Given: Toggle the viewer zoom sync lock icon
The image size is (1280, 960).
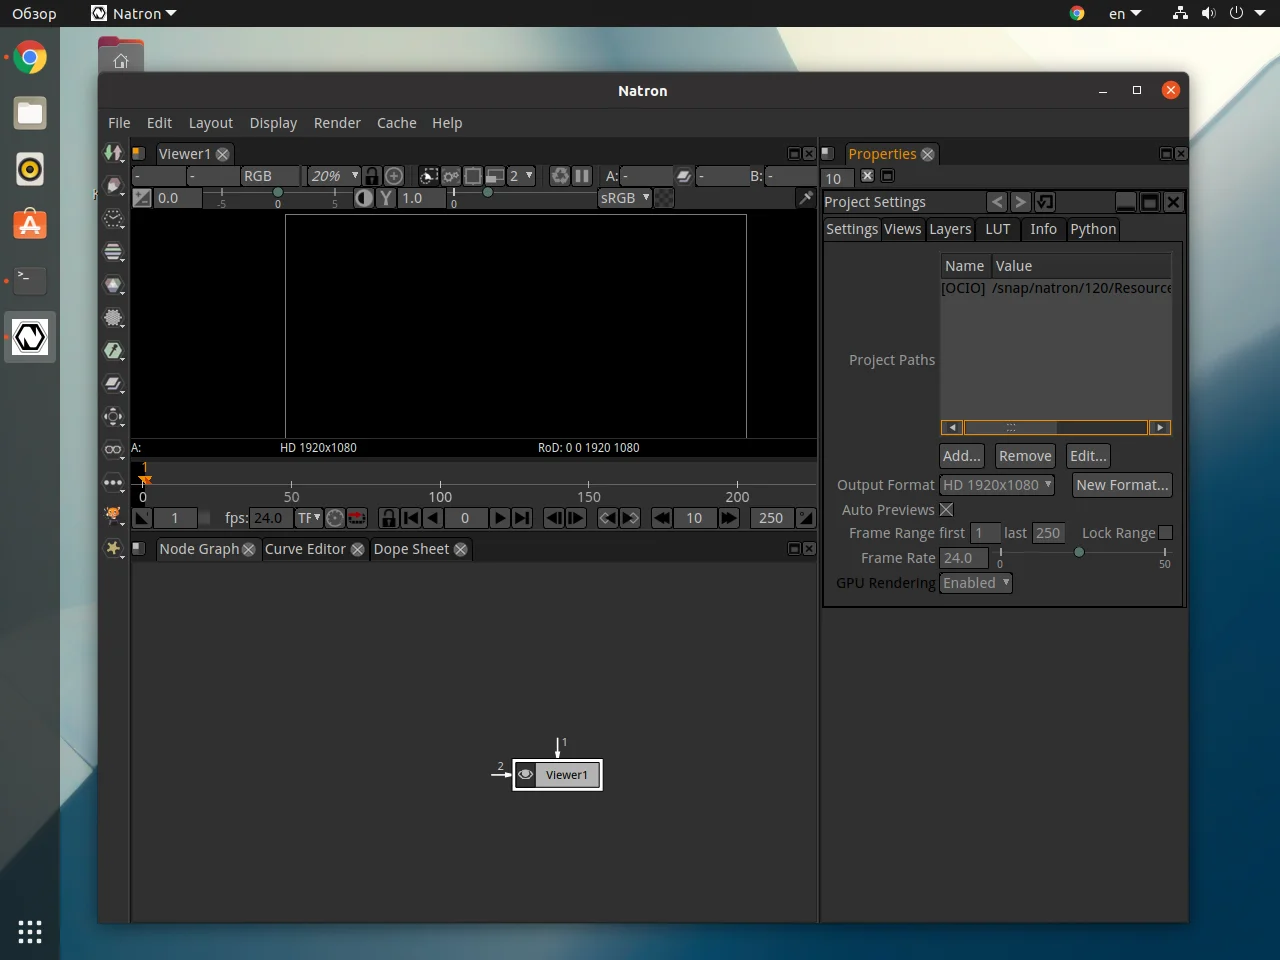Looking at the screenshot, I should point(372,176).
